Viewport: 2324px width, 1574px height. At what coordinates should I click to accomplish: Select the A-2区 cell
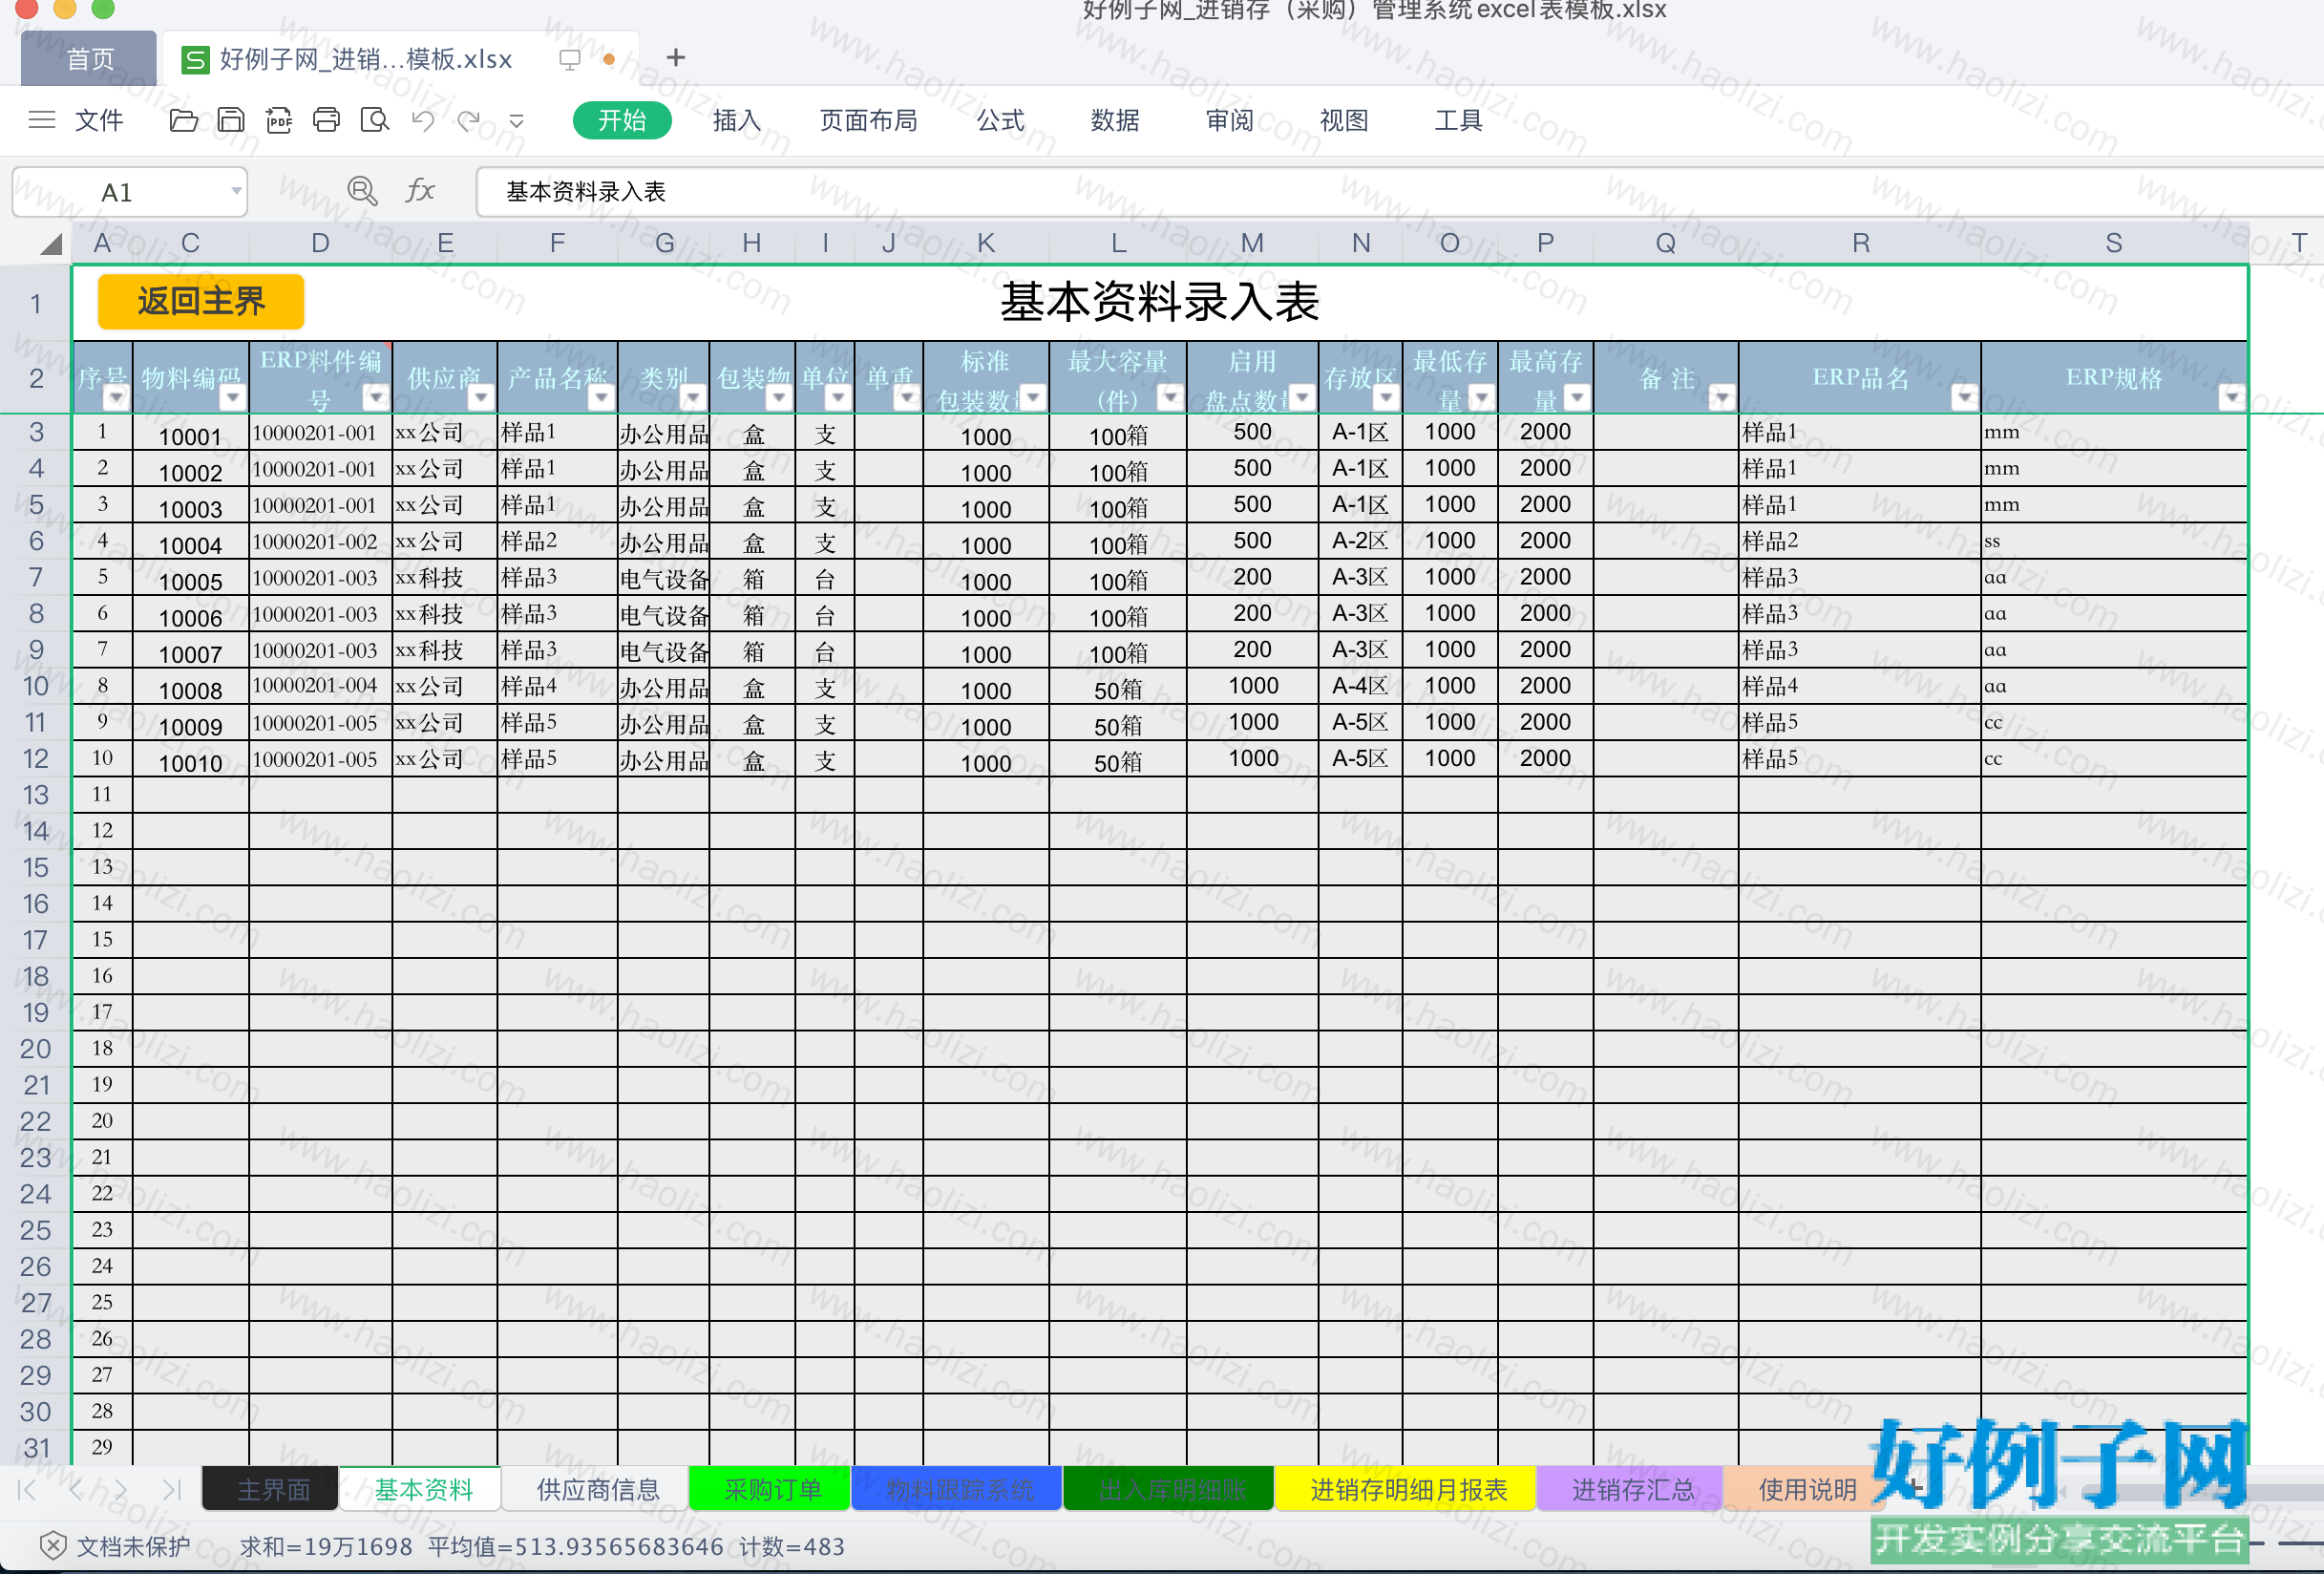(x=1360, y=541)
